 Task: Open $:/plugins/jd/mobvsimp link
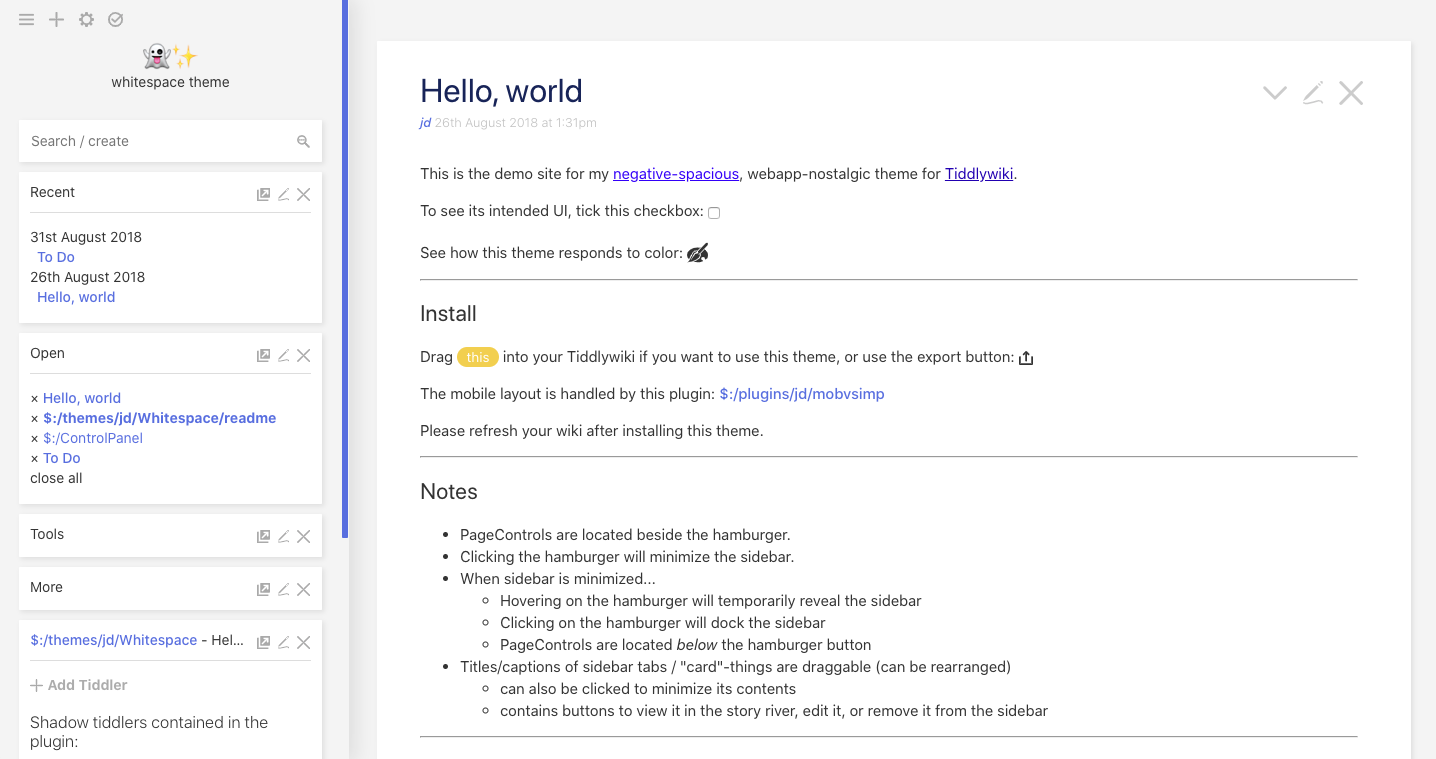point(802,394)
